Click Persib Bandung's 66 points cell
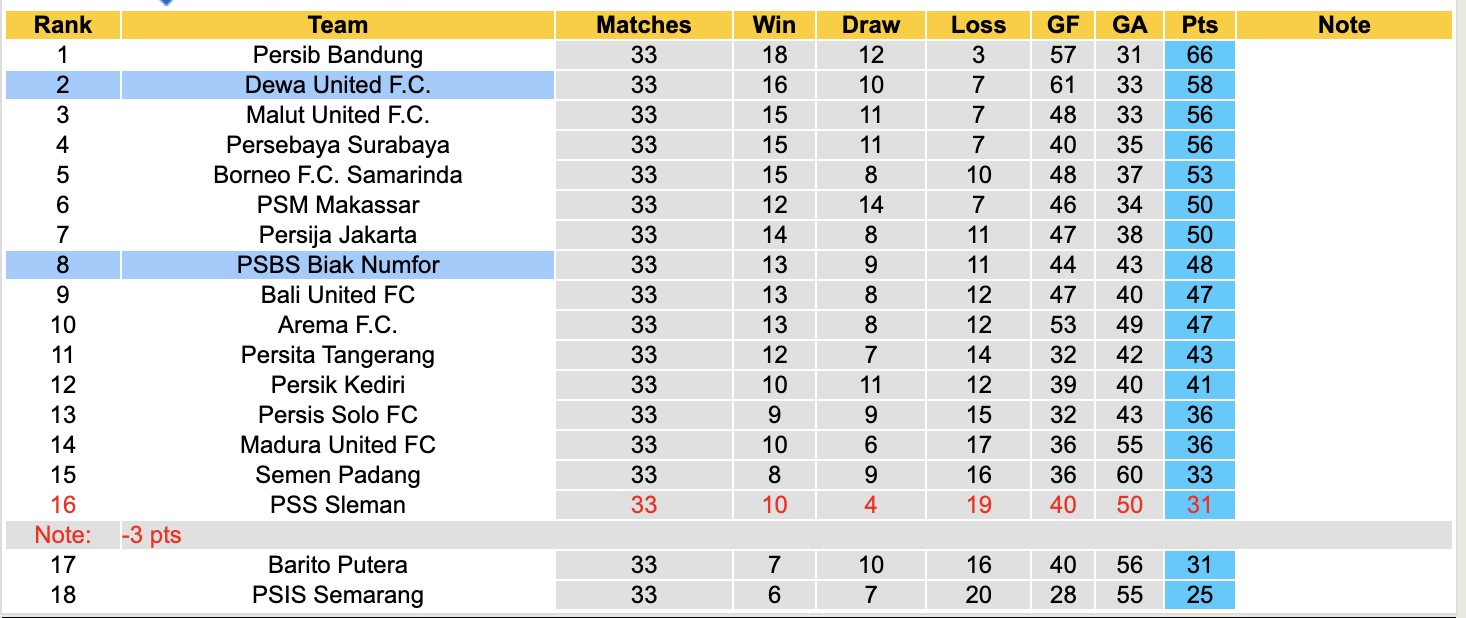The height and width of the screenshot is (618, 1466). pos(1199,55)
